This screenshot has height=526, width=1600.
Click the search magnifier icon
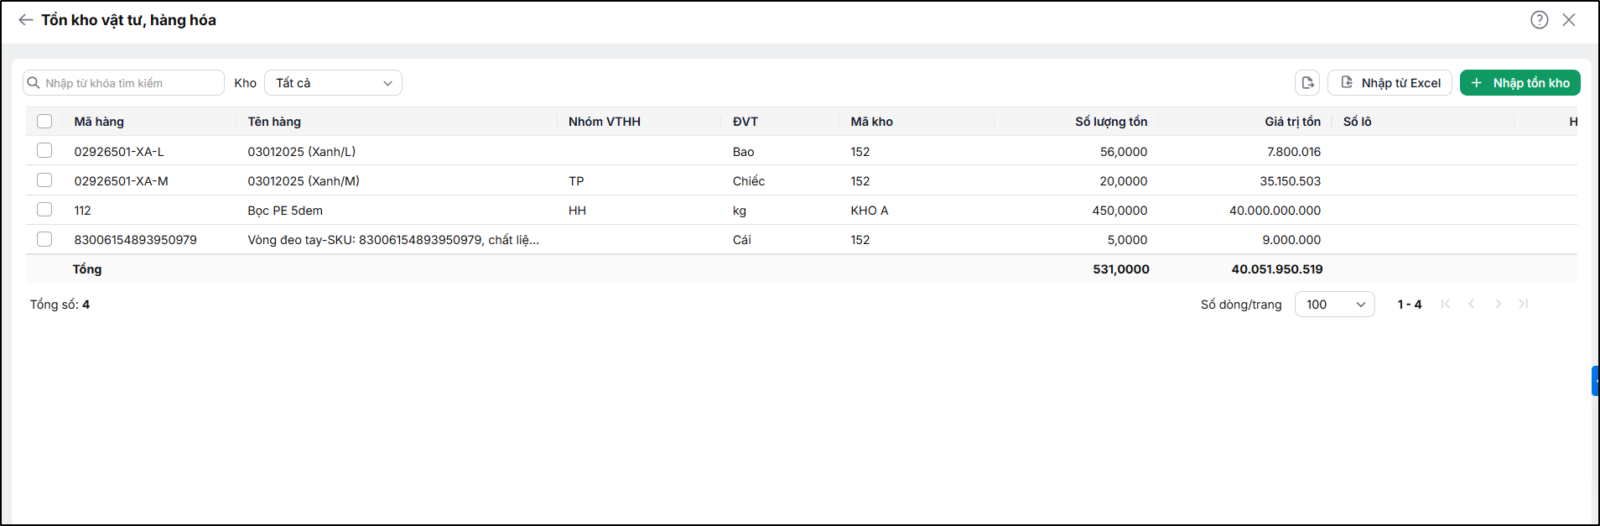click(x=34, y=83)
